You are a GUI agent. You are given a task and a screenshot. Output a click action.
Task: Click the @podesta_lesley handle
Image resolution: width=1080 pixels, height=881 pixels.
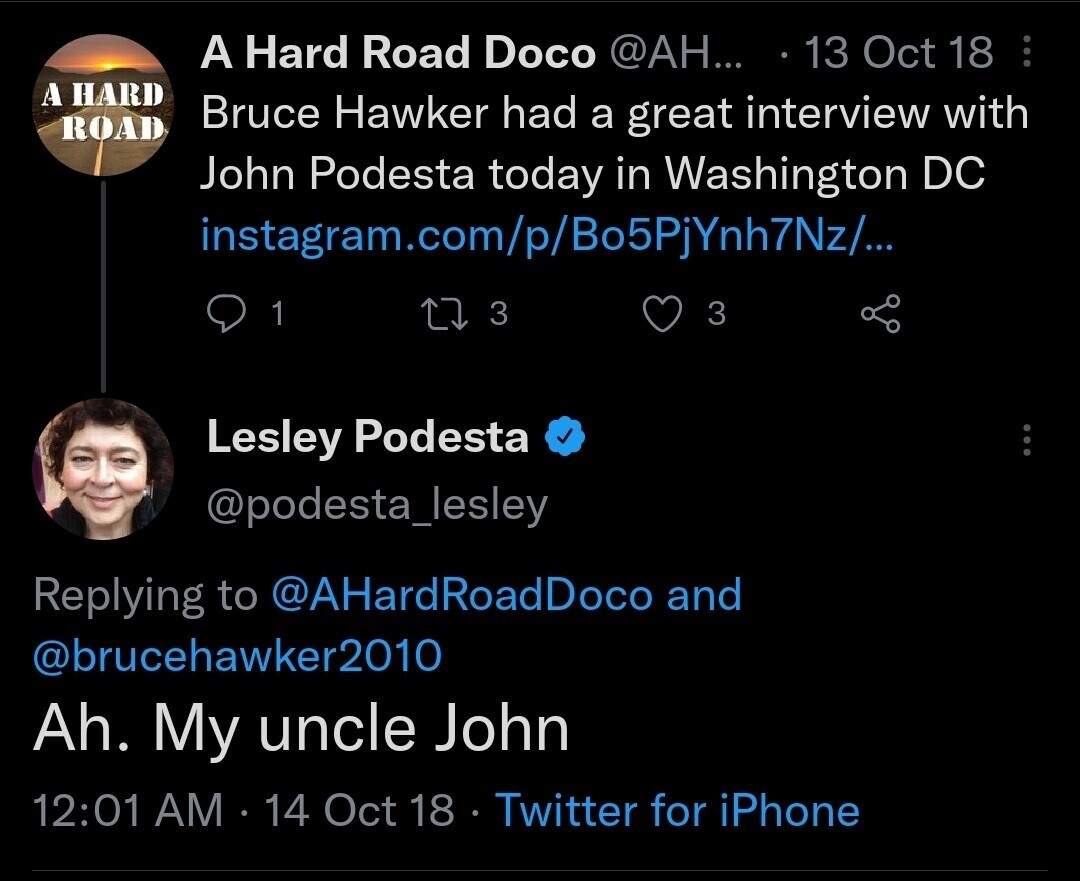tap(377, 505)
